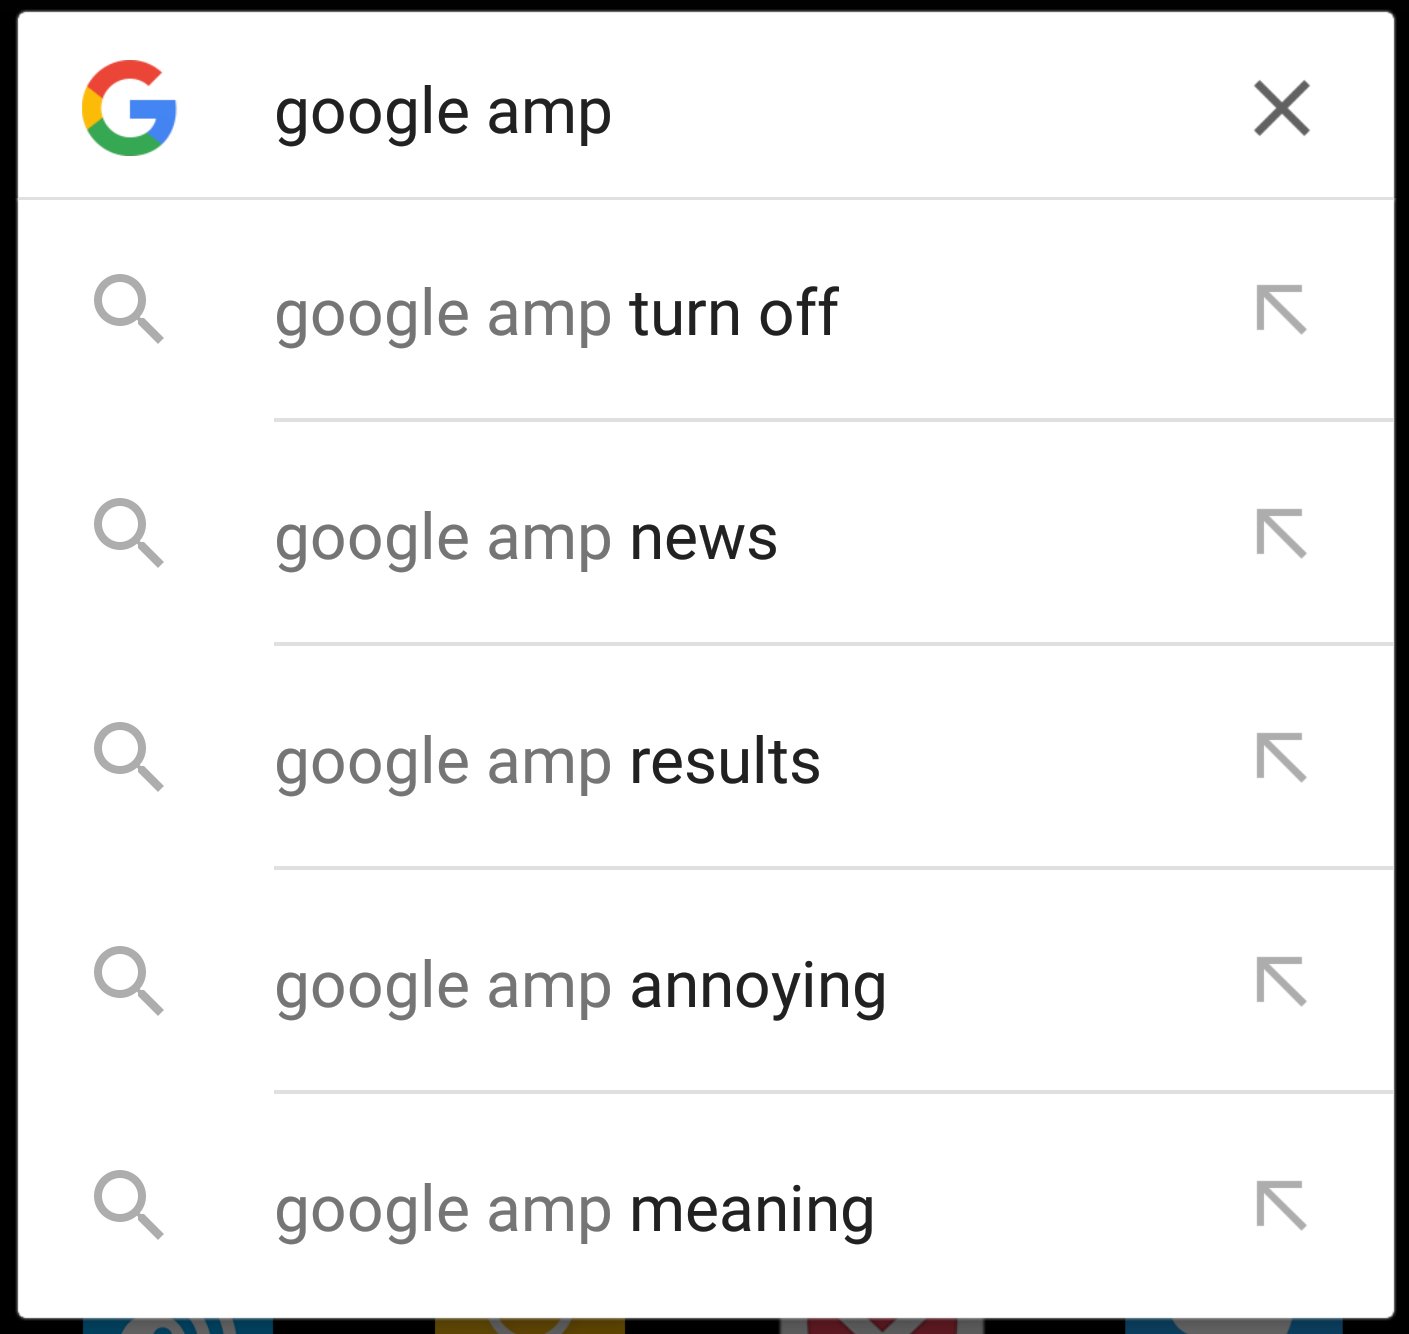This screenshot has width=1409, height=1334.
Task: Choose the 'google amp results' suggestion
Action: click(705, 759)
